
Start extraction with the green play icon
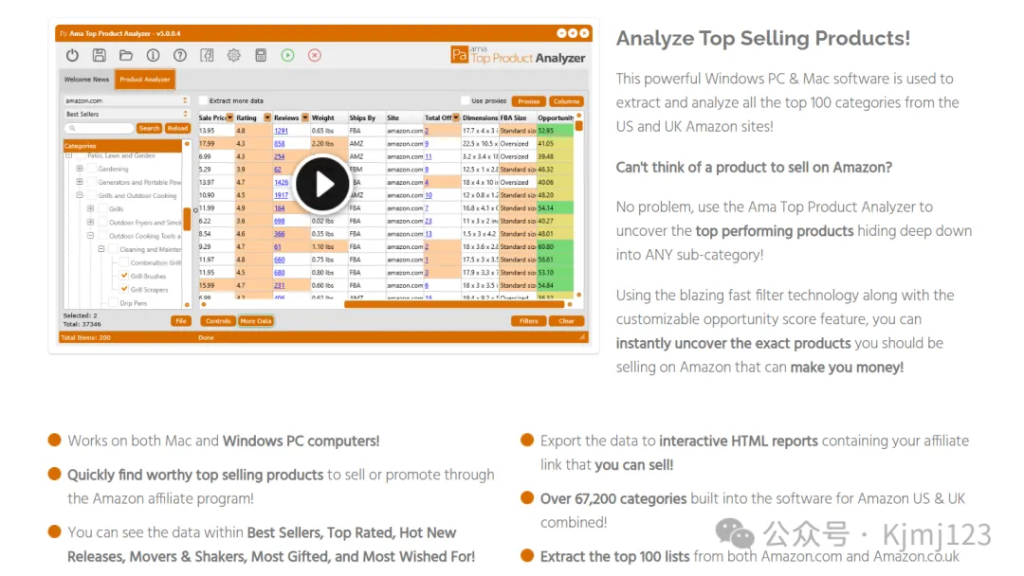(x=287, y=56)
